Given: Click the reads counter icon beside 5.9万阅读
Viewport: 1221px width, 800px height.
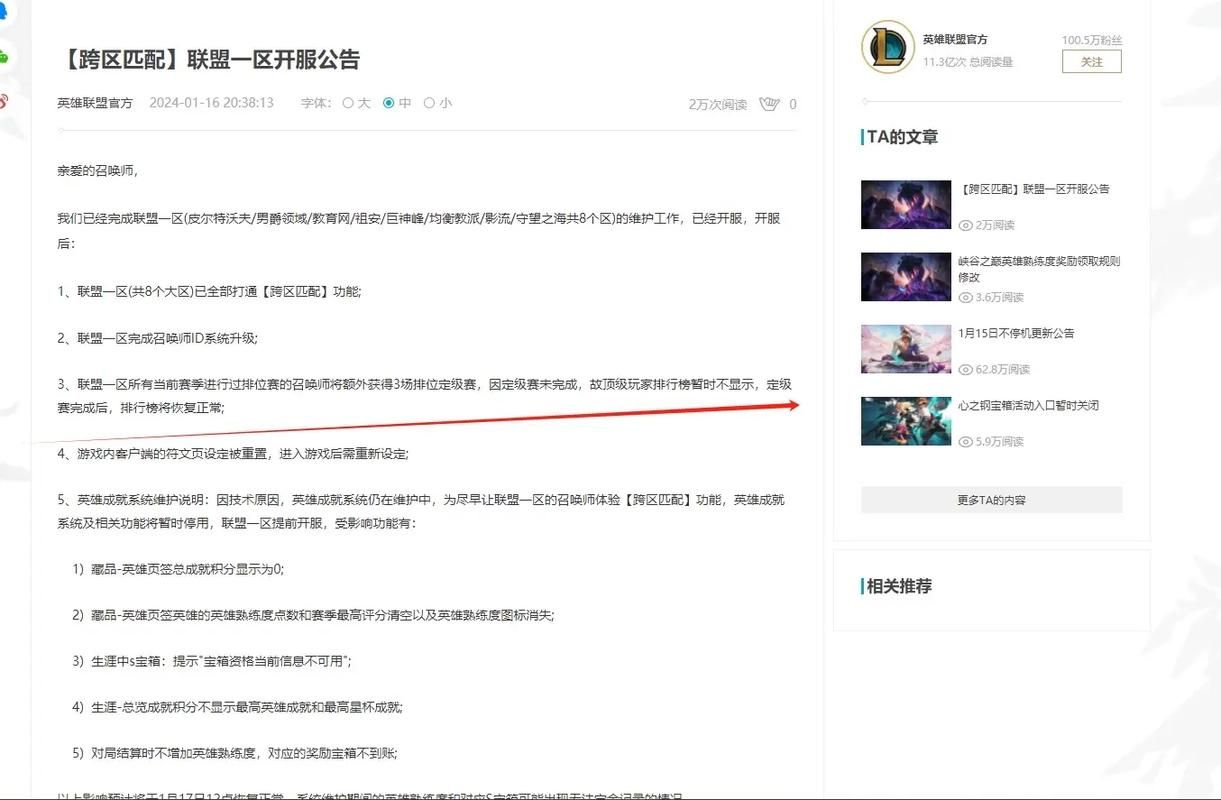Looking at the screenshot, I should click(967, 441).
